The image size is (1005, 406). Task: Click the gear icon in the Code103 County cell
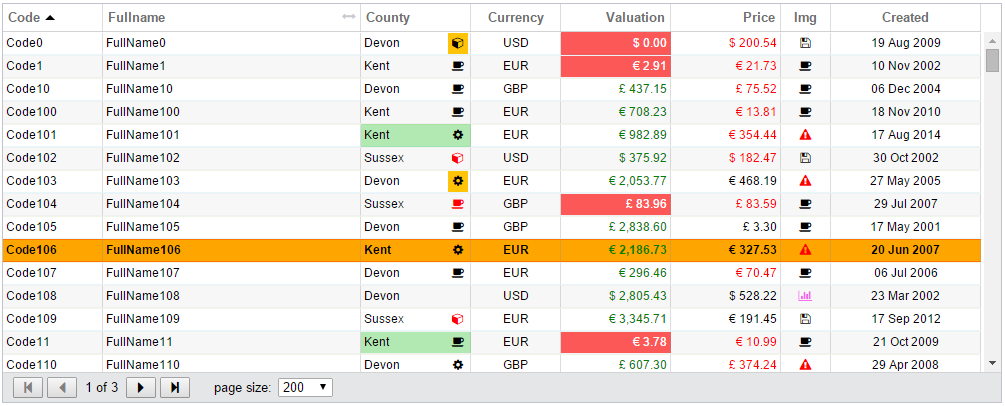458,181
